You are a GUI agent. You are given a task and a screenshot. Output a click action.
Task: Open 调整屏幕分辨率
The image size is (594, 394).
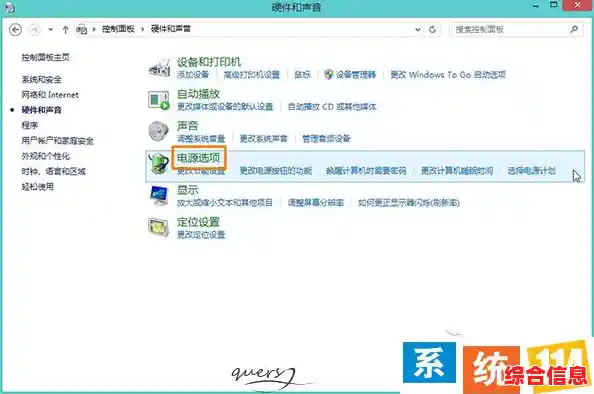click(x=316, y=203)
